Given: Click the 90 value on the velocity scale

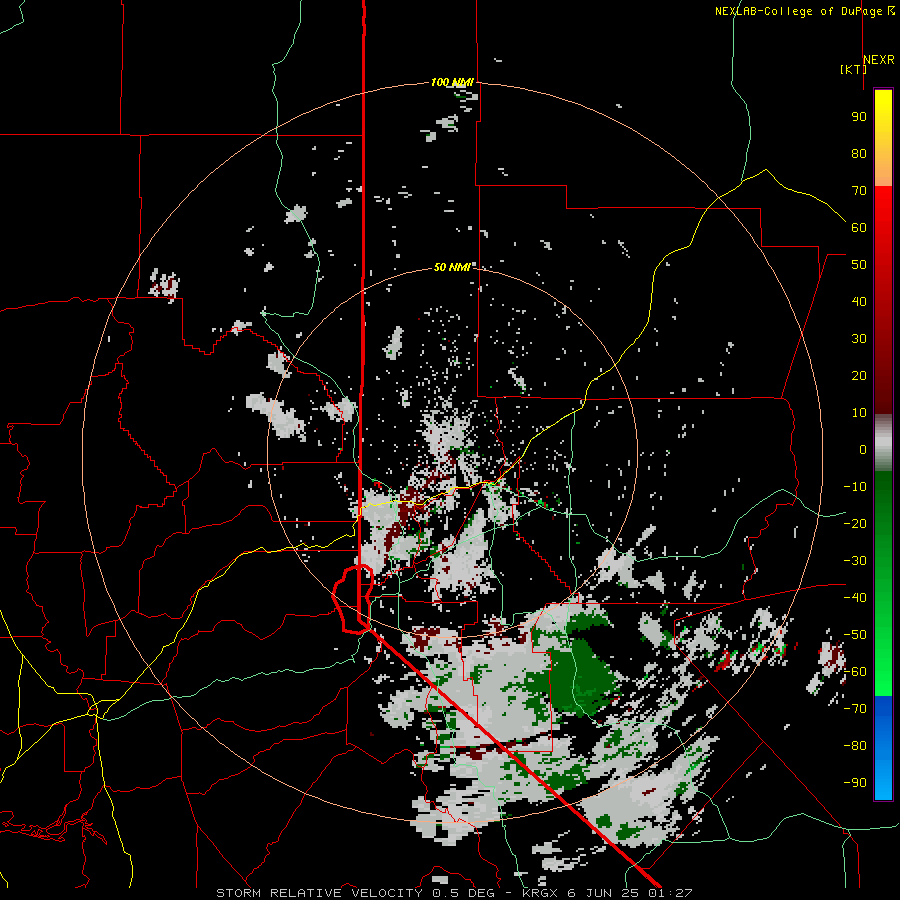Looking at the screenshot, I should coord(859,117).
